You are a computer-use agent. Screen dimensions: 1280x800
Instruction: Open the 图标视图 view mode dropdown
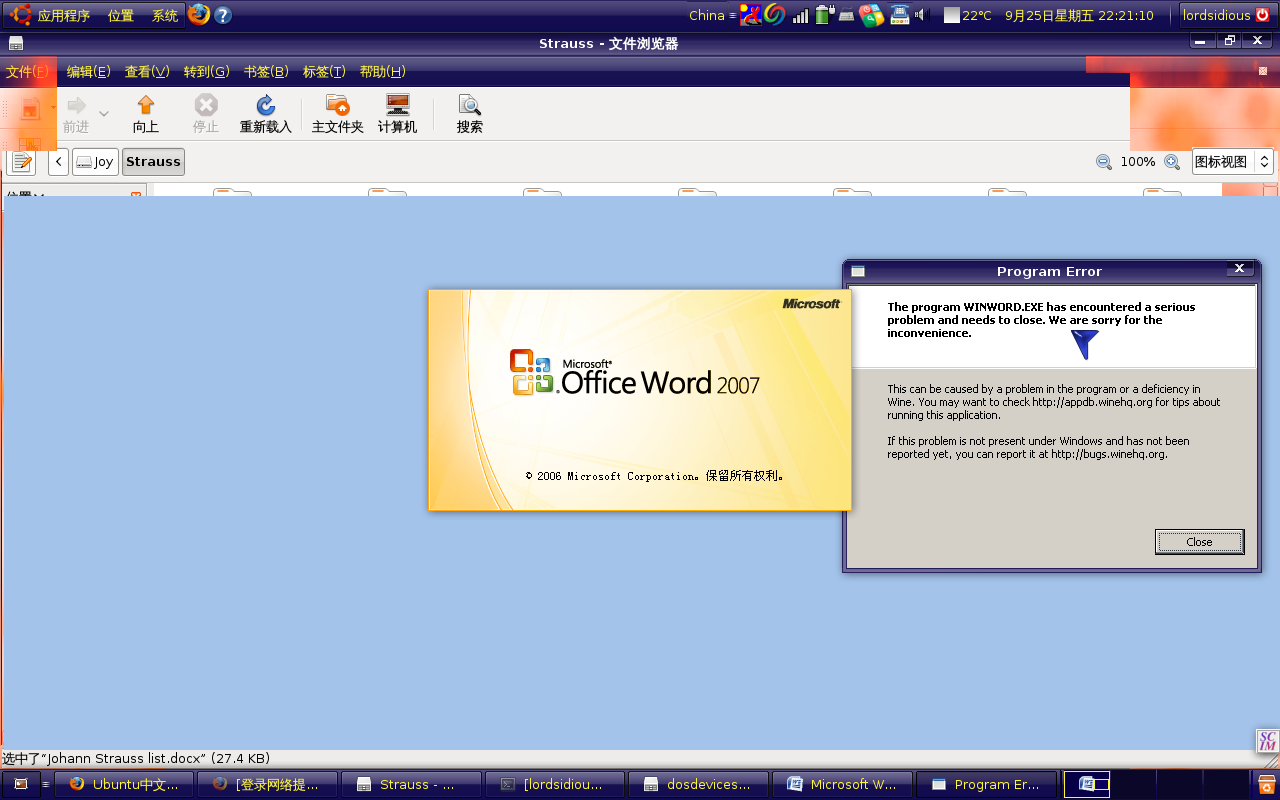click(x=1233, y=162)
